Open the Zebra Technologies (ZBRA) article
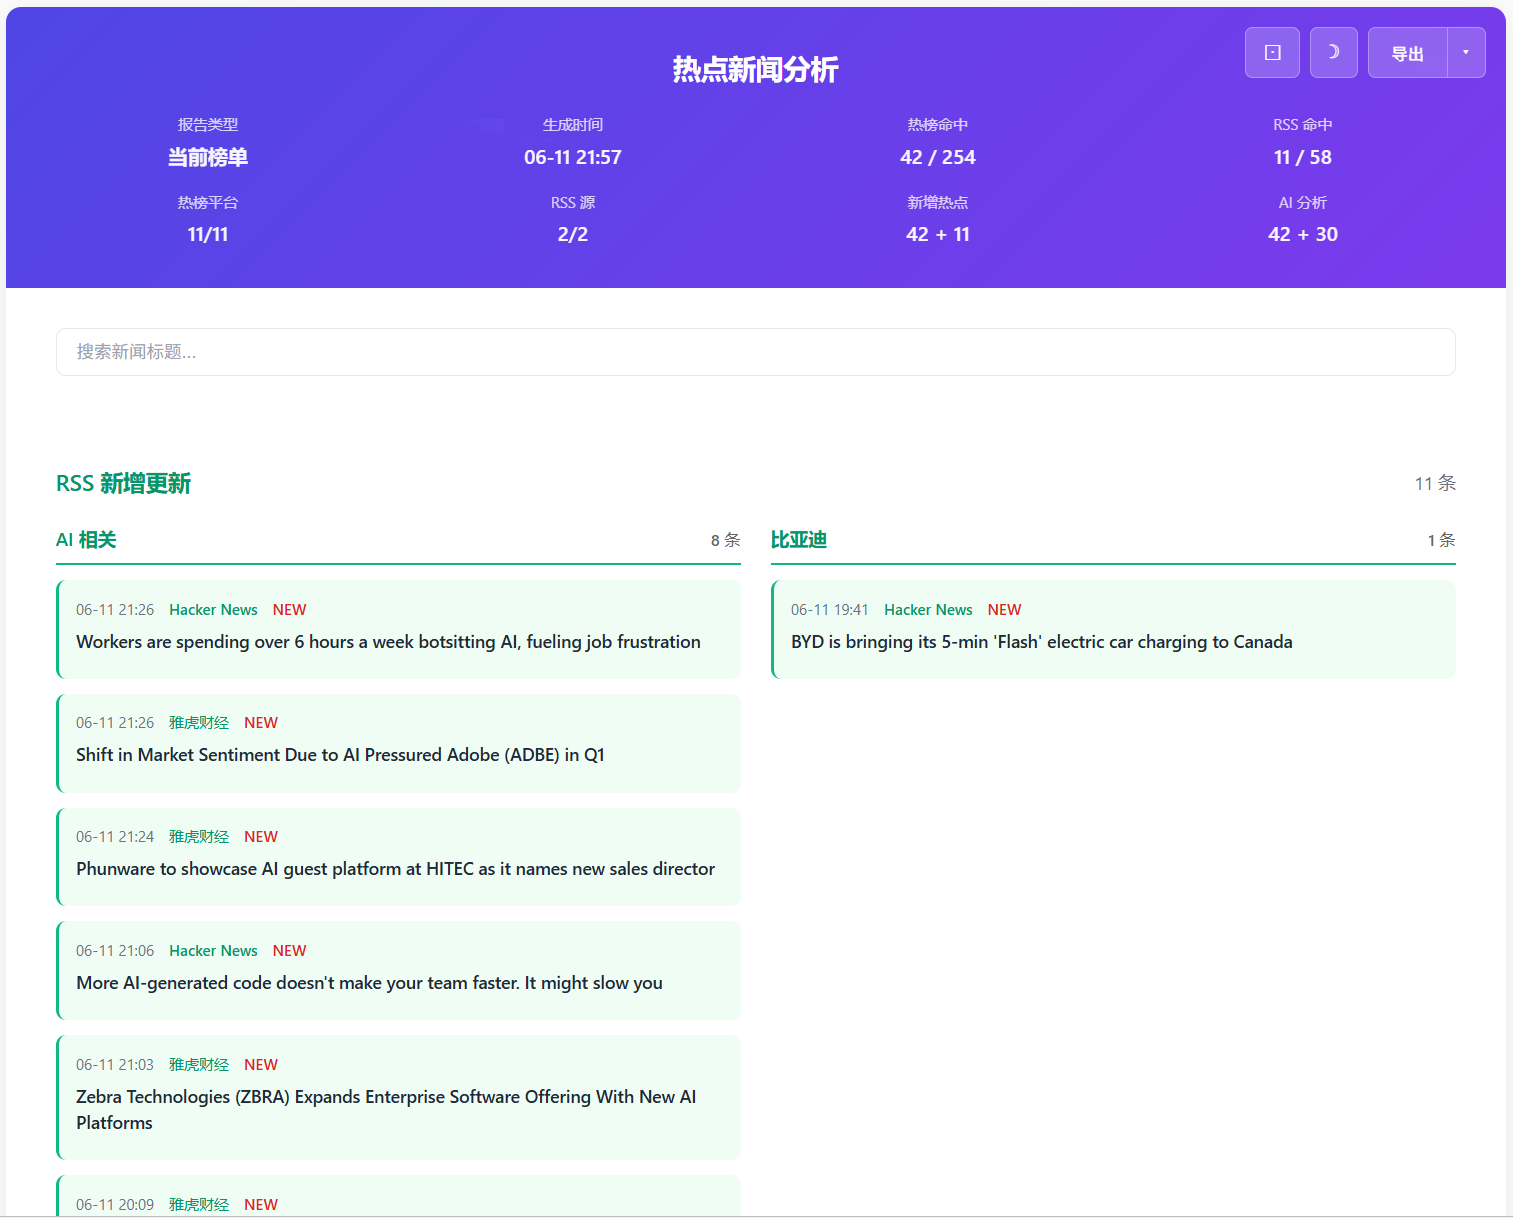This screenshot has width=1513, height=1218. tap(386, 1110)
